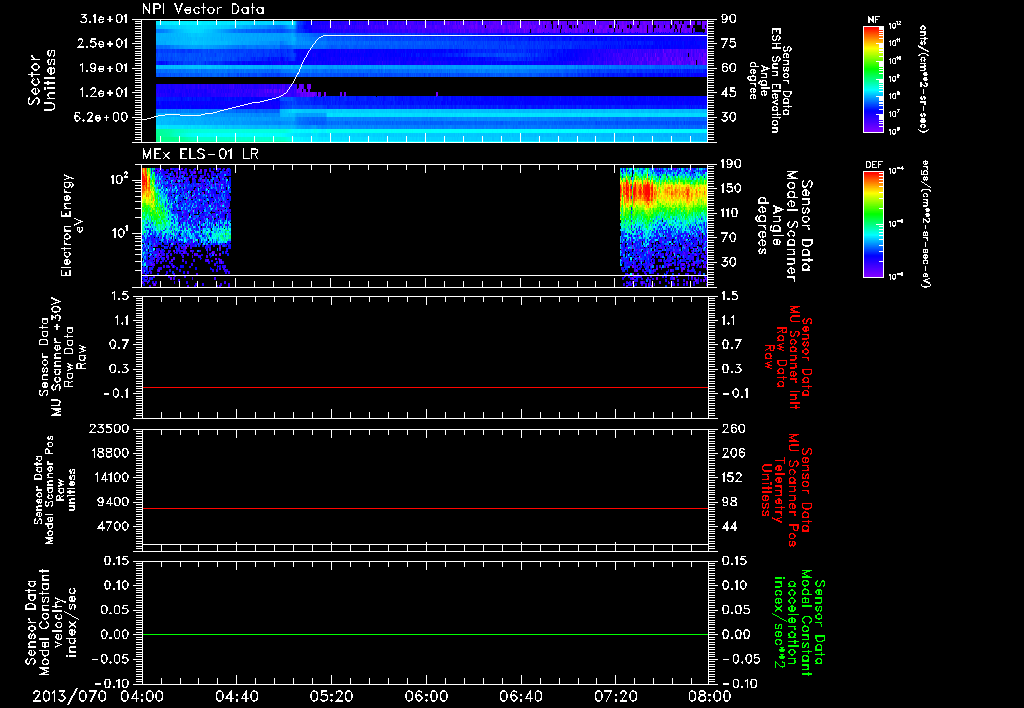The width and height of the screenshot is (1024, 708).
Task: Click the 190 scanner angle tick label
Action: coord(731,164)
